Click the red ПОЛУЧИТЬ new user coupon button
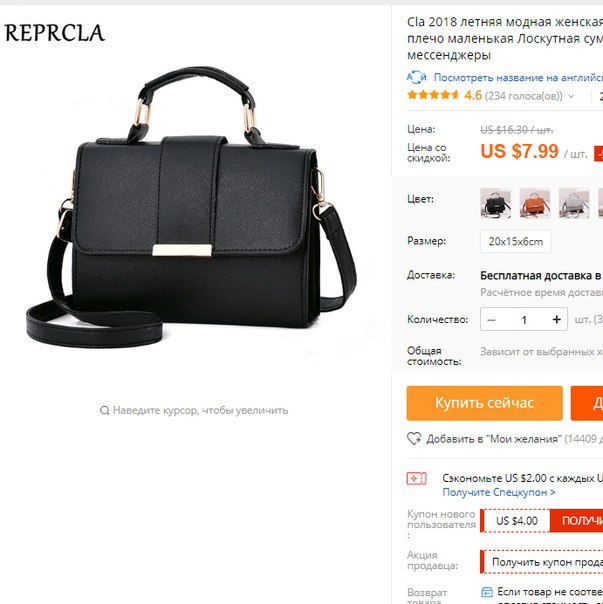 (x=576, y=521)
